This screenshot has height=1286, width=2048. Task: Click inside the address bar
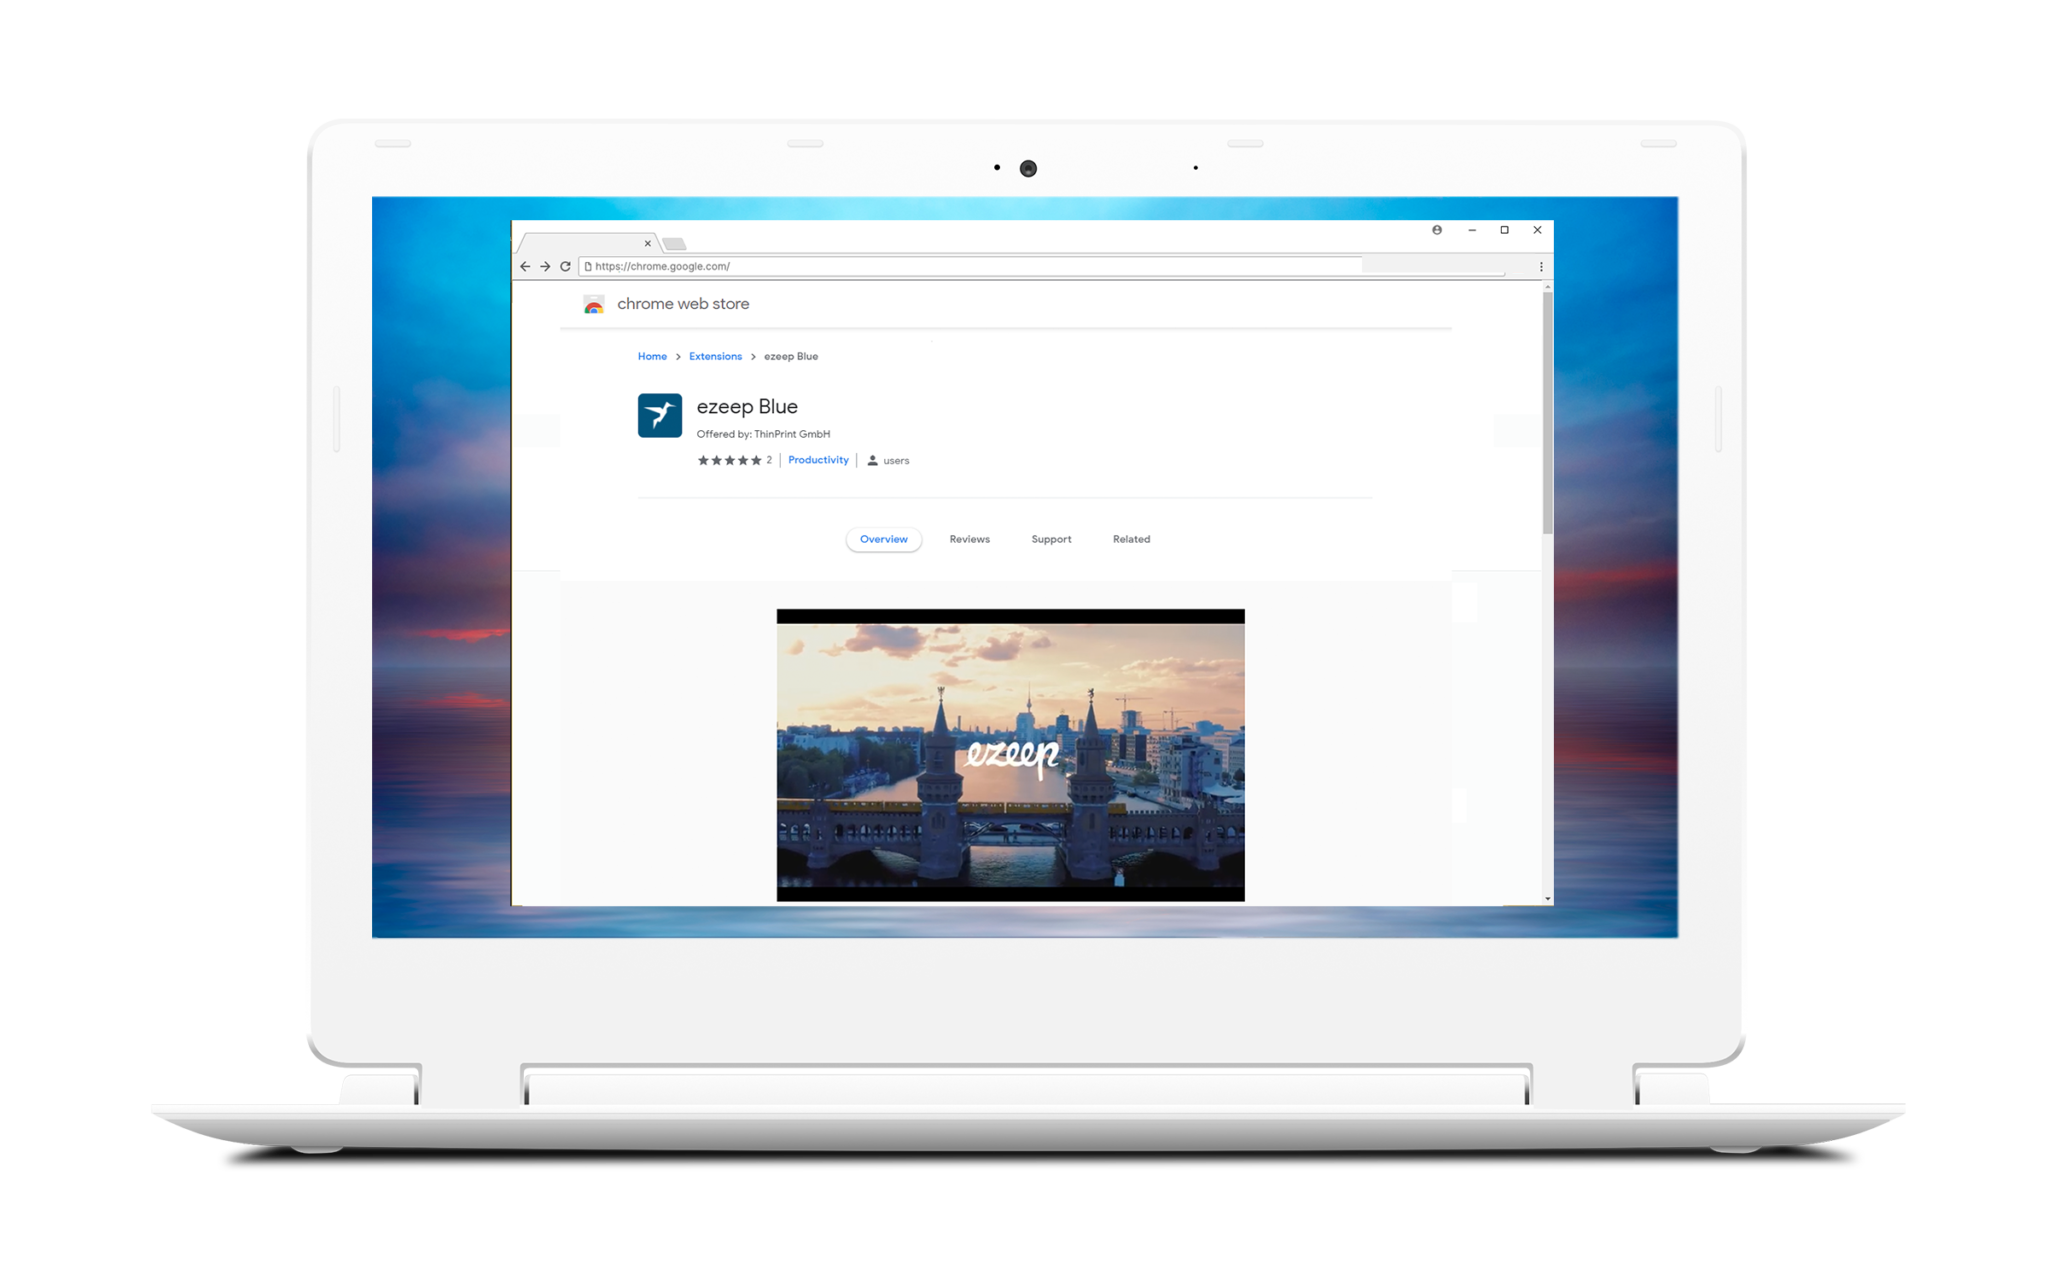[900, 266]
